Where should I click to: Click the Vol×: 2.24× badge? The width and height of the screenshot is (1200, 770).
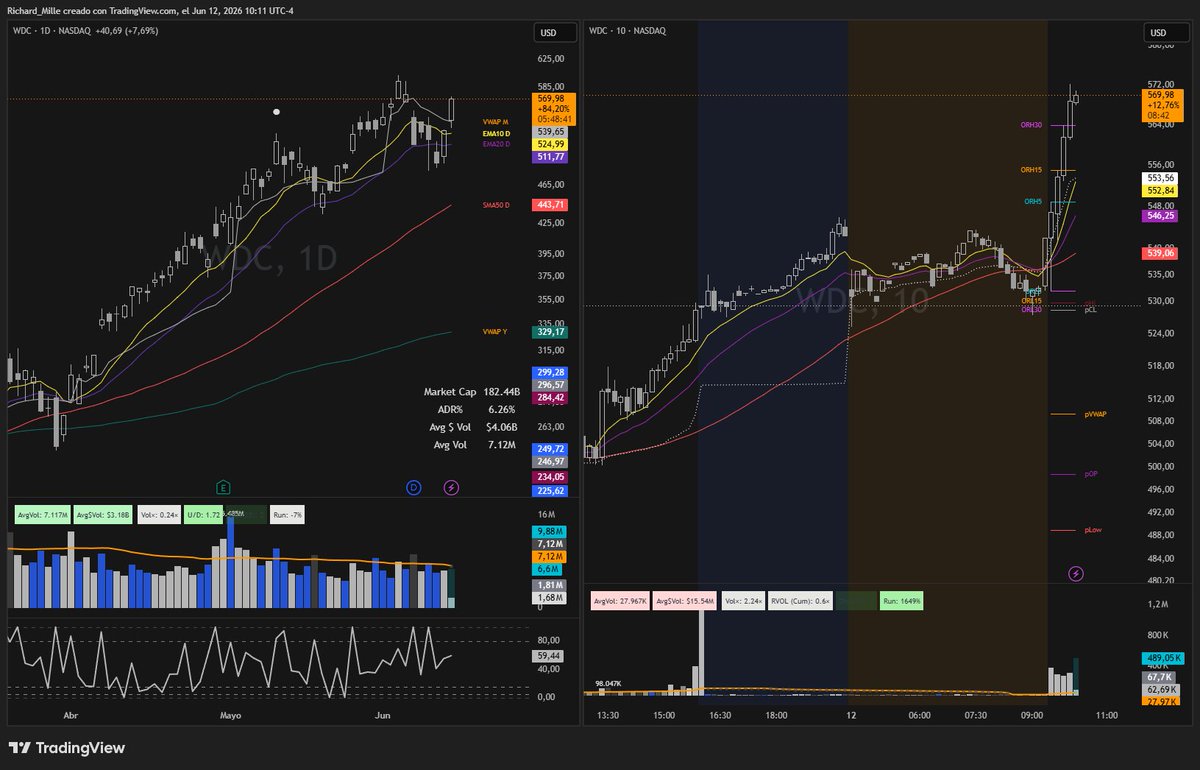coord(744,601)
